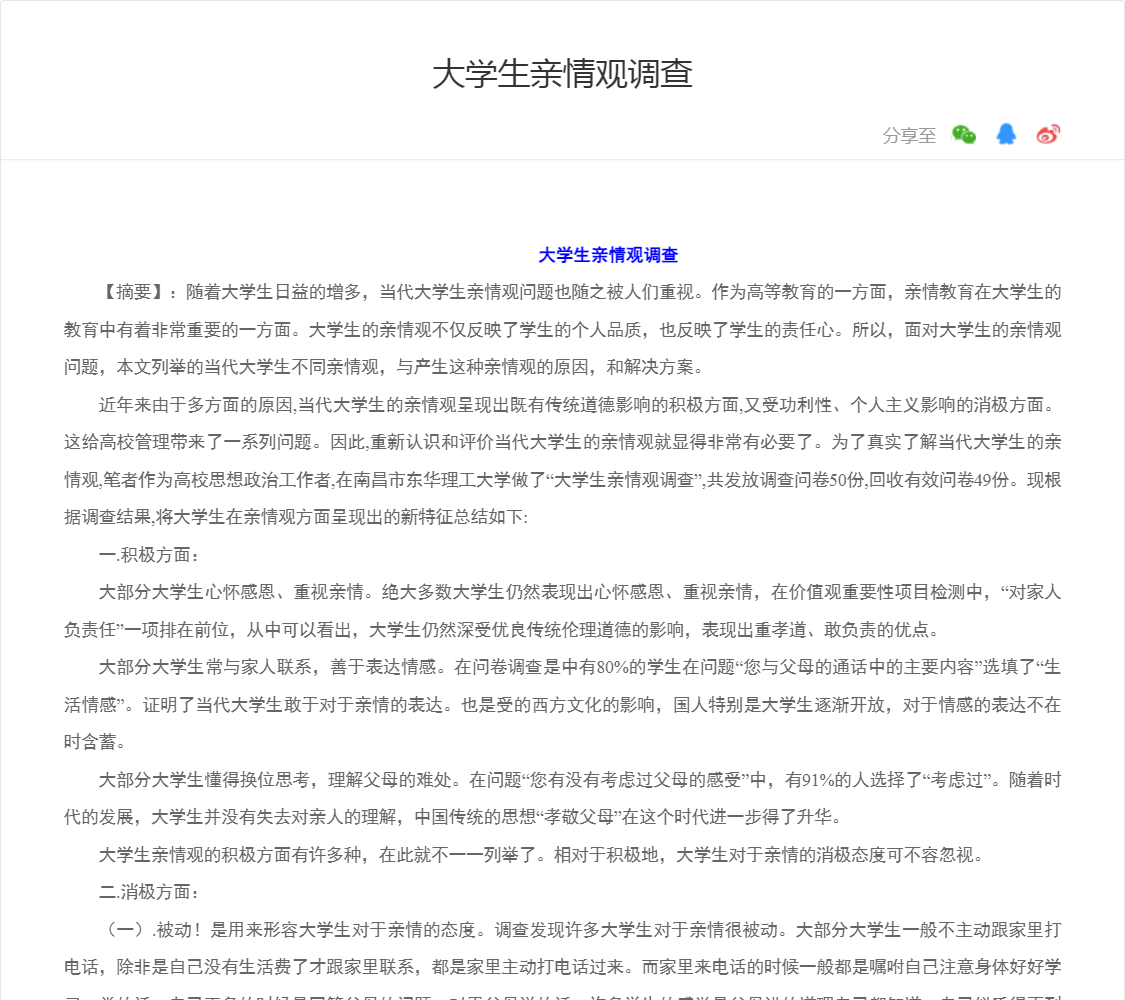The width and height of the screenshot is (1125, 1000).
Task: Click the section heading 一.积极方面:
Action: 149,555
